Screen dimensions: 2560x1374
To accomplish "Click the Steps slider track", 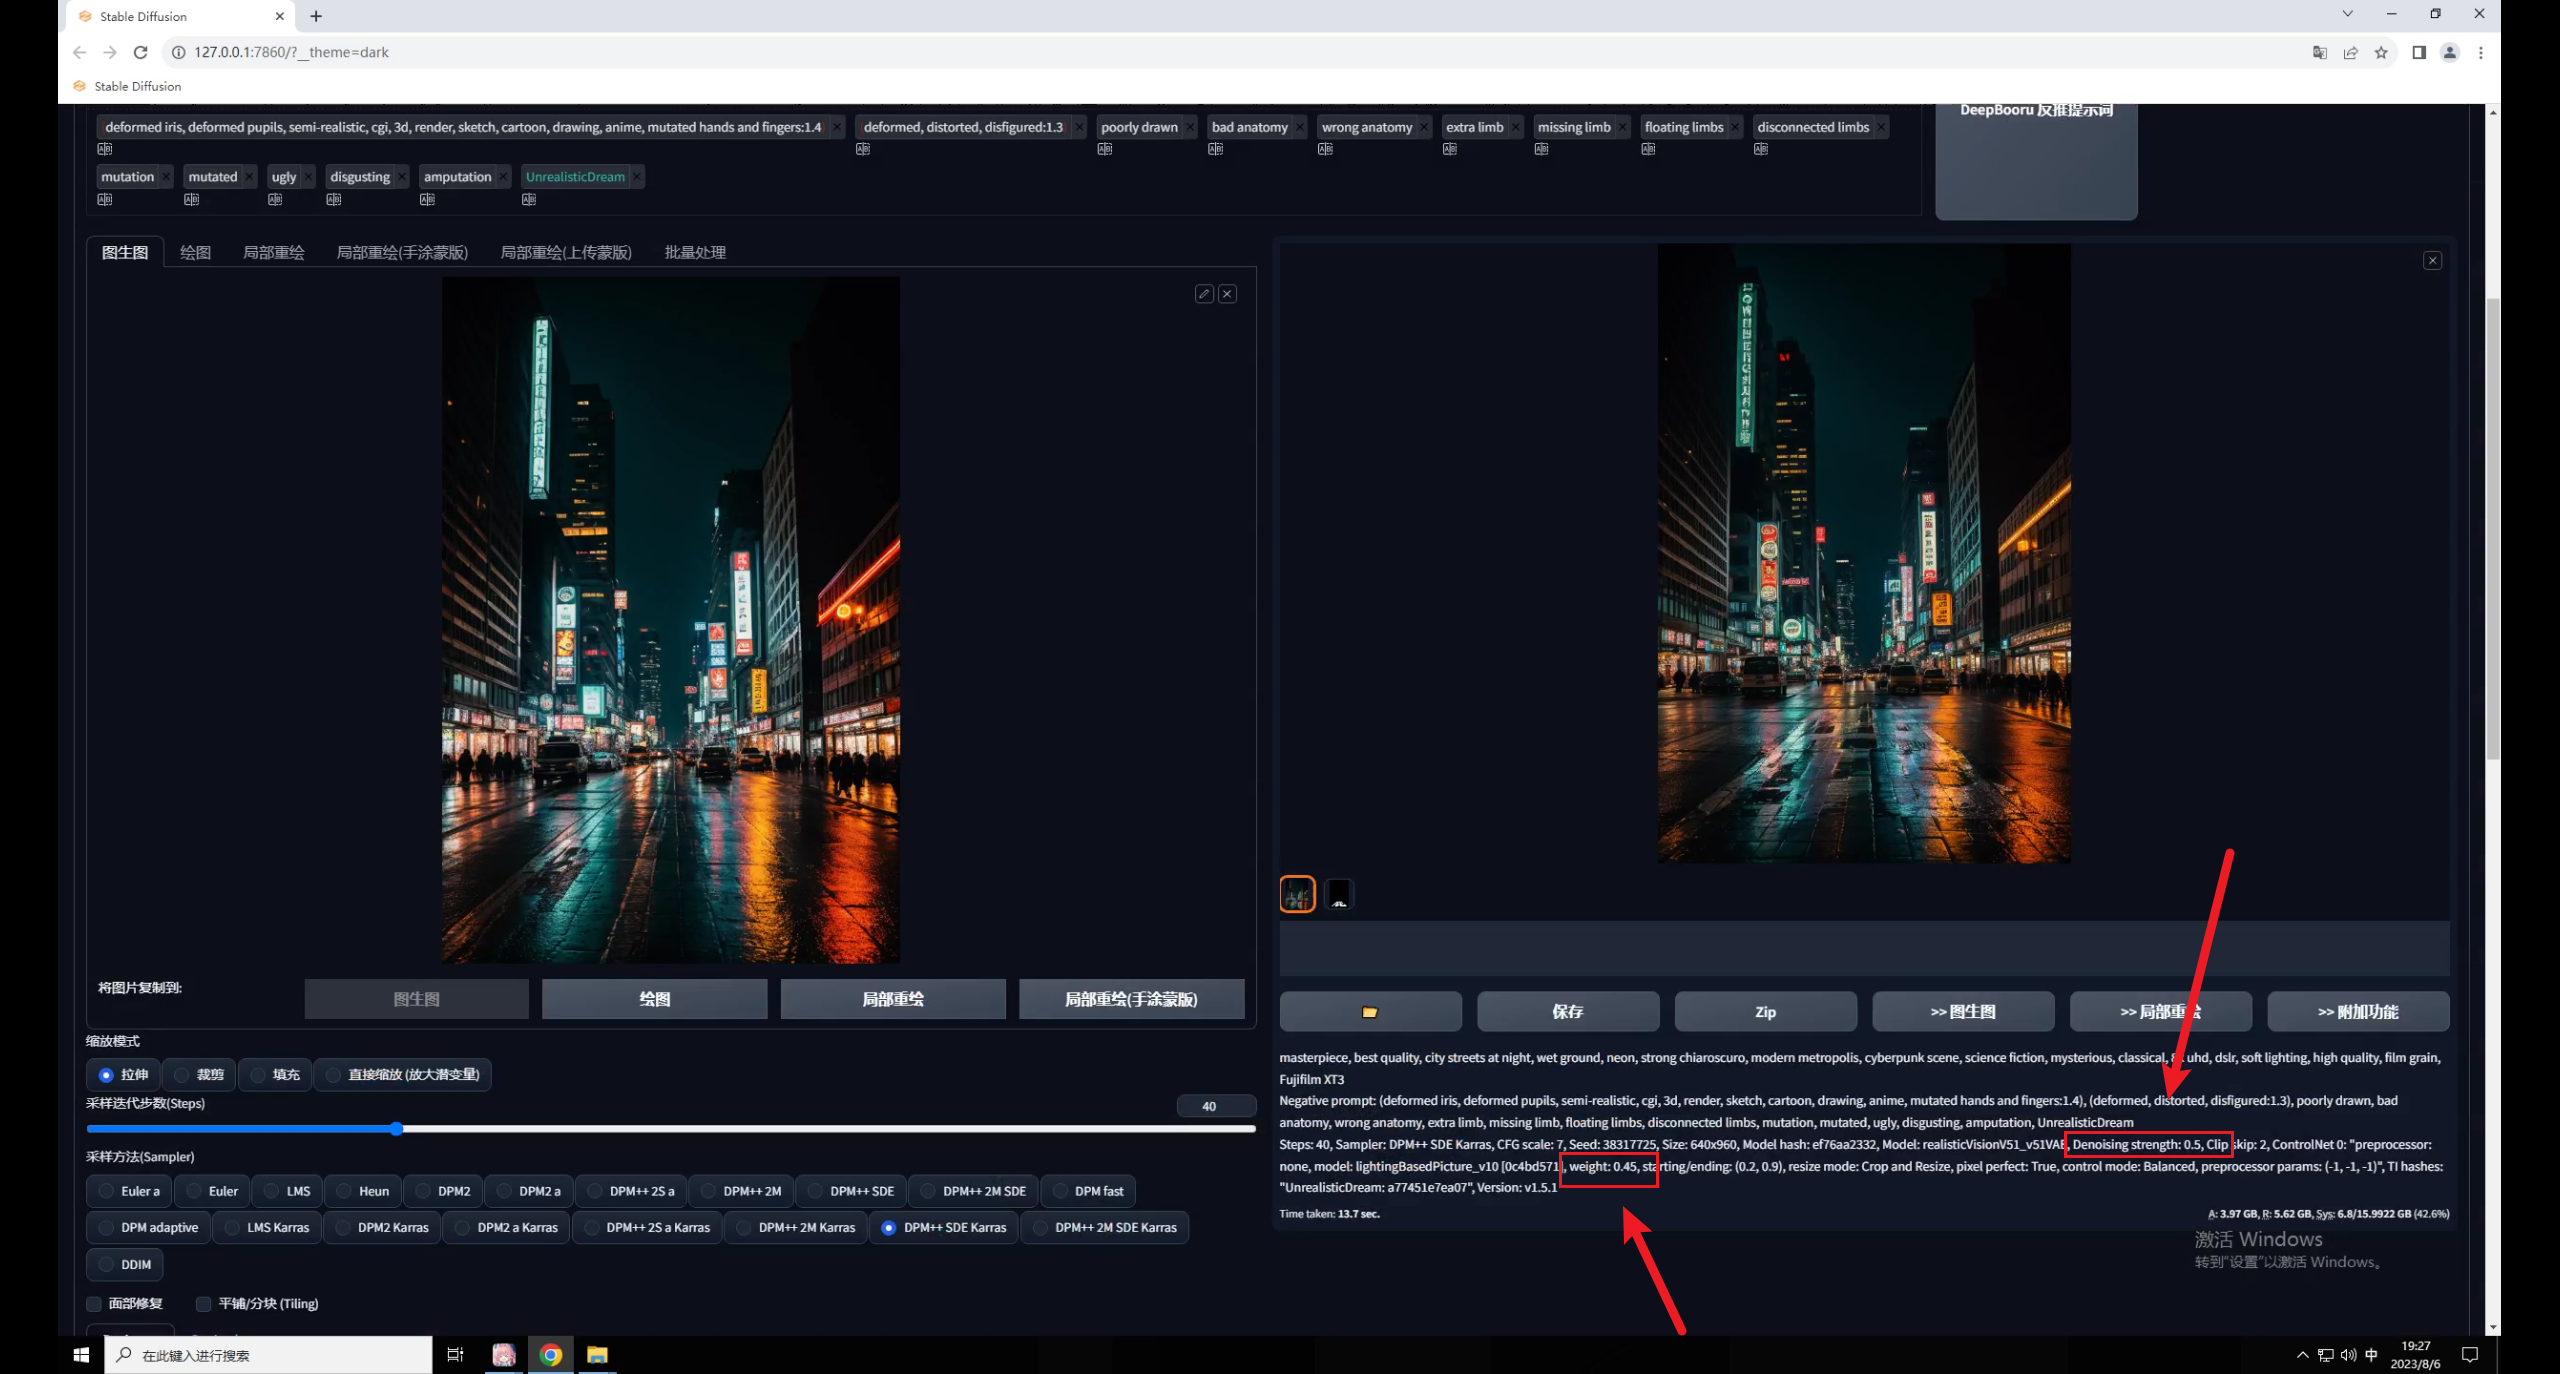I will [800, 1129].
